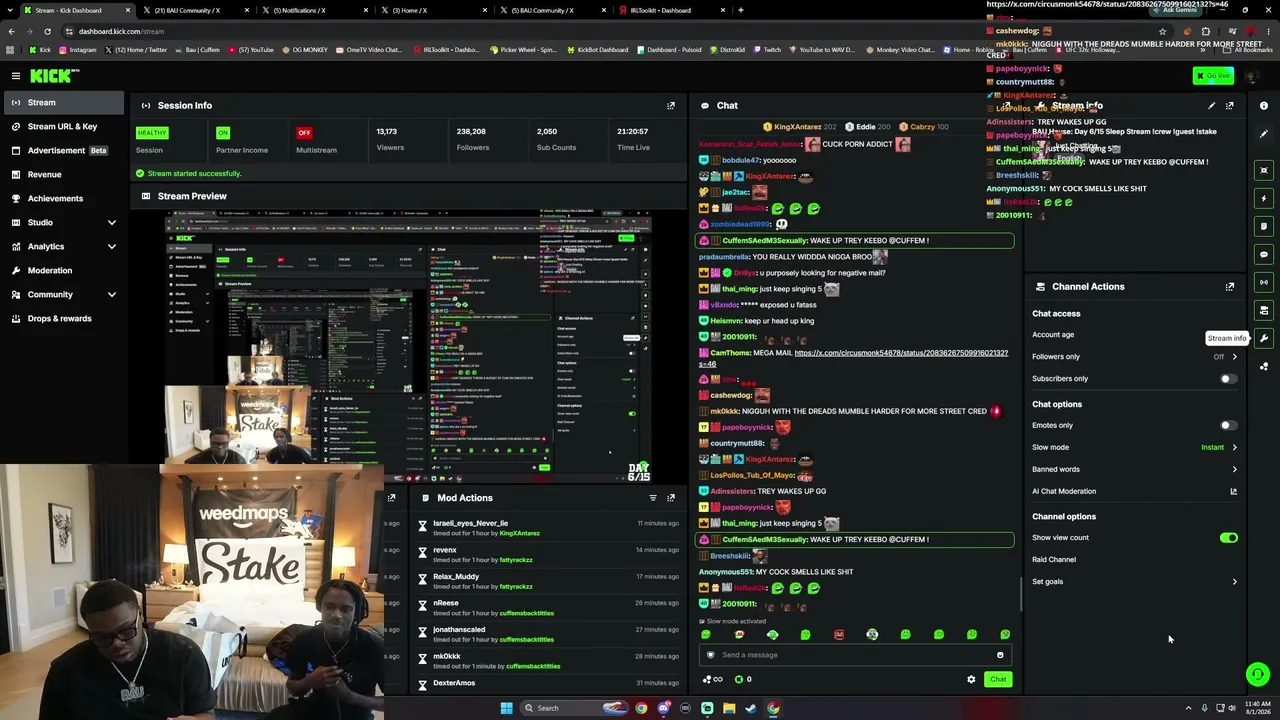Click the green Go live button
1280x720 pixels.
coord(1213,76)
